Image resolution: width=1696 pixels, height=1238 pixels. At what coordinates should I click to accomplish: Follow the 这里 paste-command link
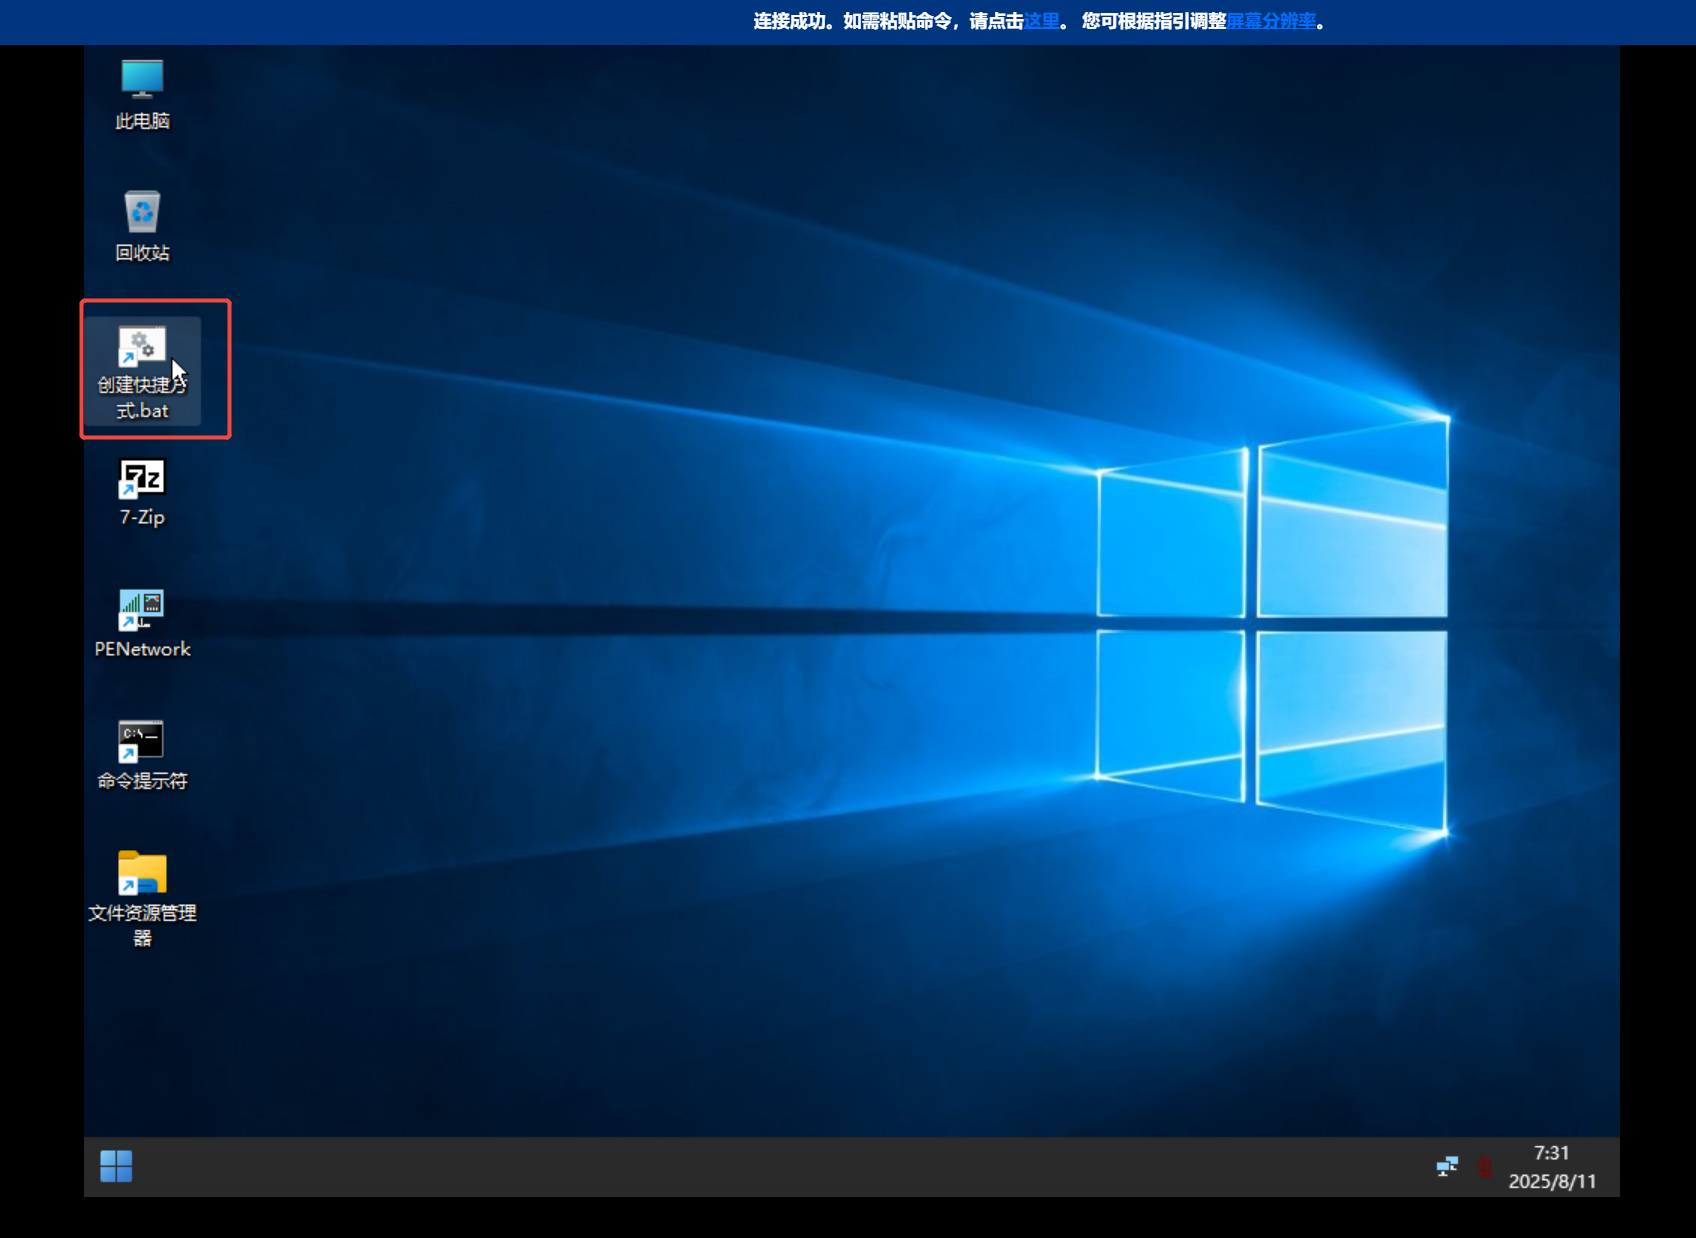coord(1041,21)
